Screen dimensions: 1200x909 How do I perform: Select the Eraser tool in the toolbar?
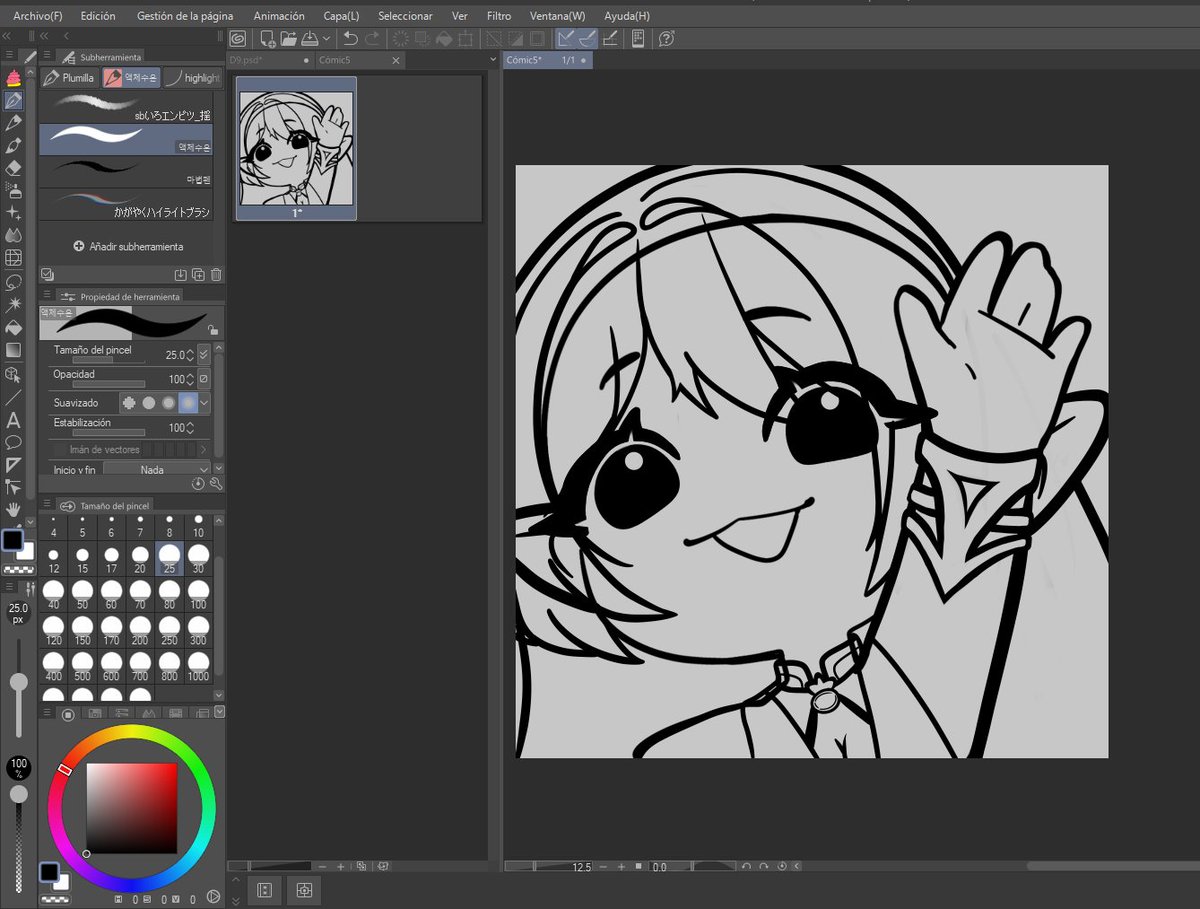13,168
